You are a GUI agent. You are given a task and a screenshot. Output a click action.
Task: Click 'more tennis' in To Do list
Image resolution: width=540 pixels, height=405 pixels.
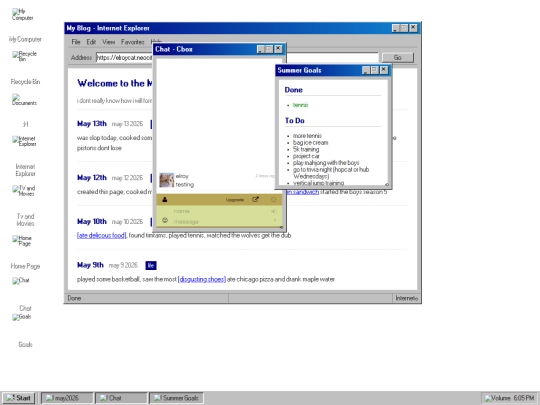tap(307, 136)
